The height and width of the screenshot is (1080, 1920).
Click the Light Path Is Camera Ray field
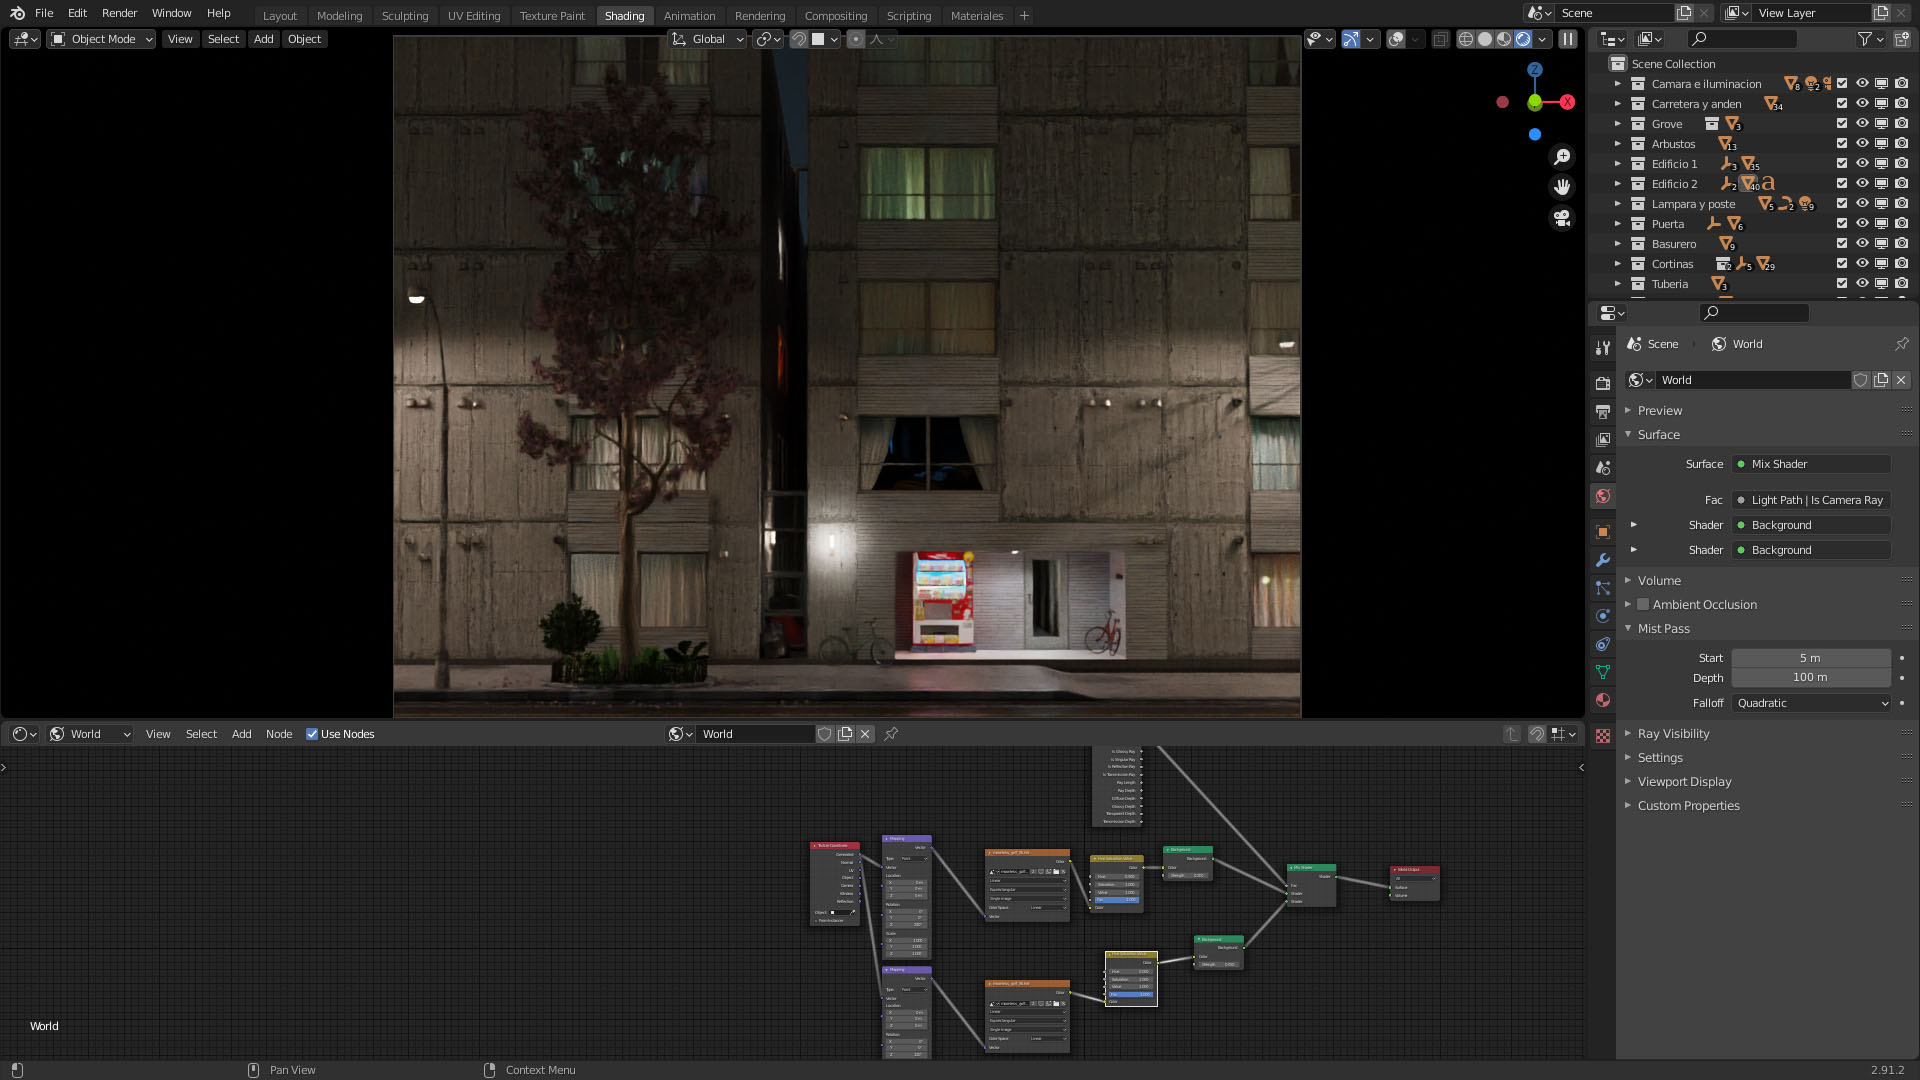pos(1811,500)
